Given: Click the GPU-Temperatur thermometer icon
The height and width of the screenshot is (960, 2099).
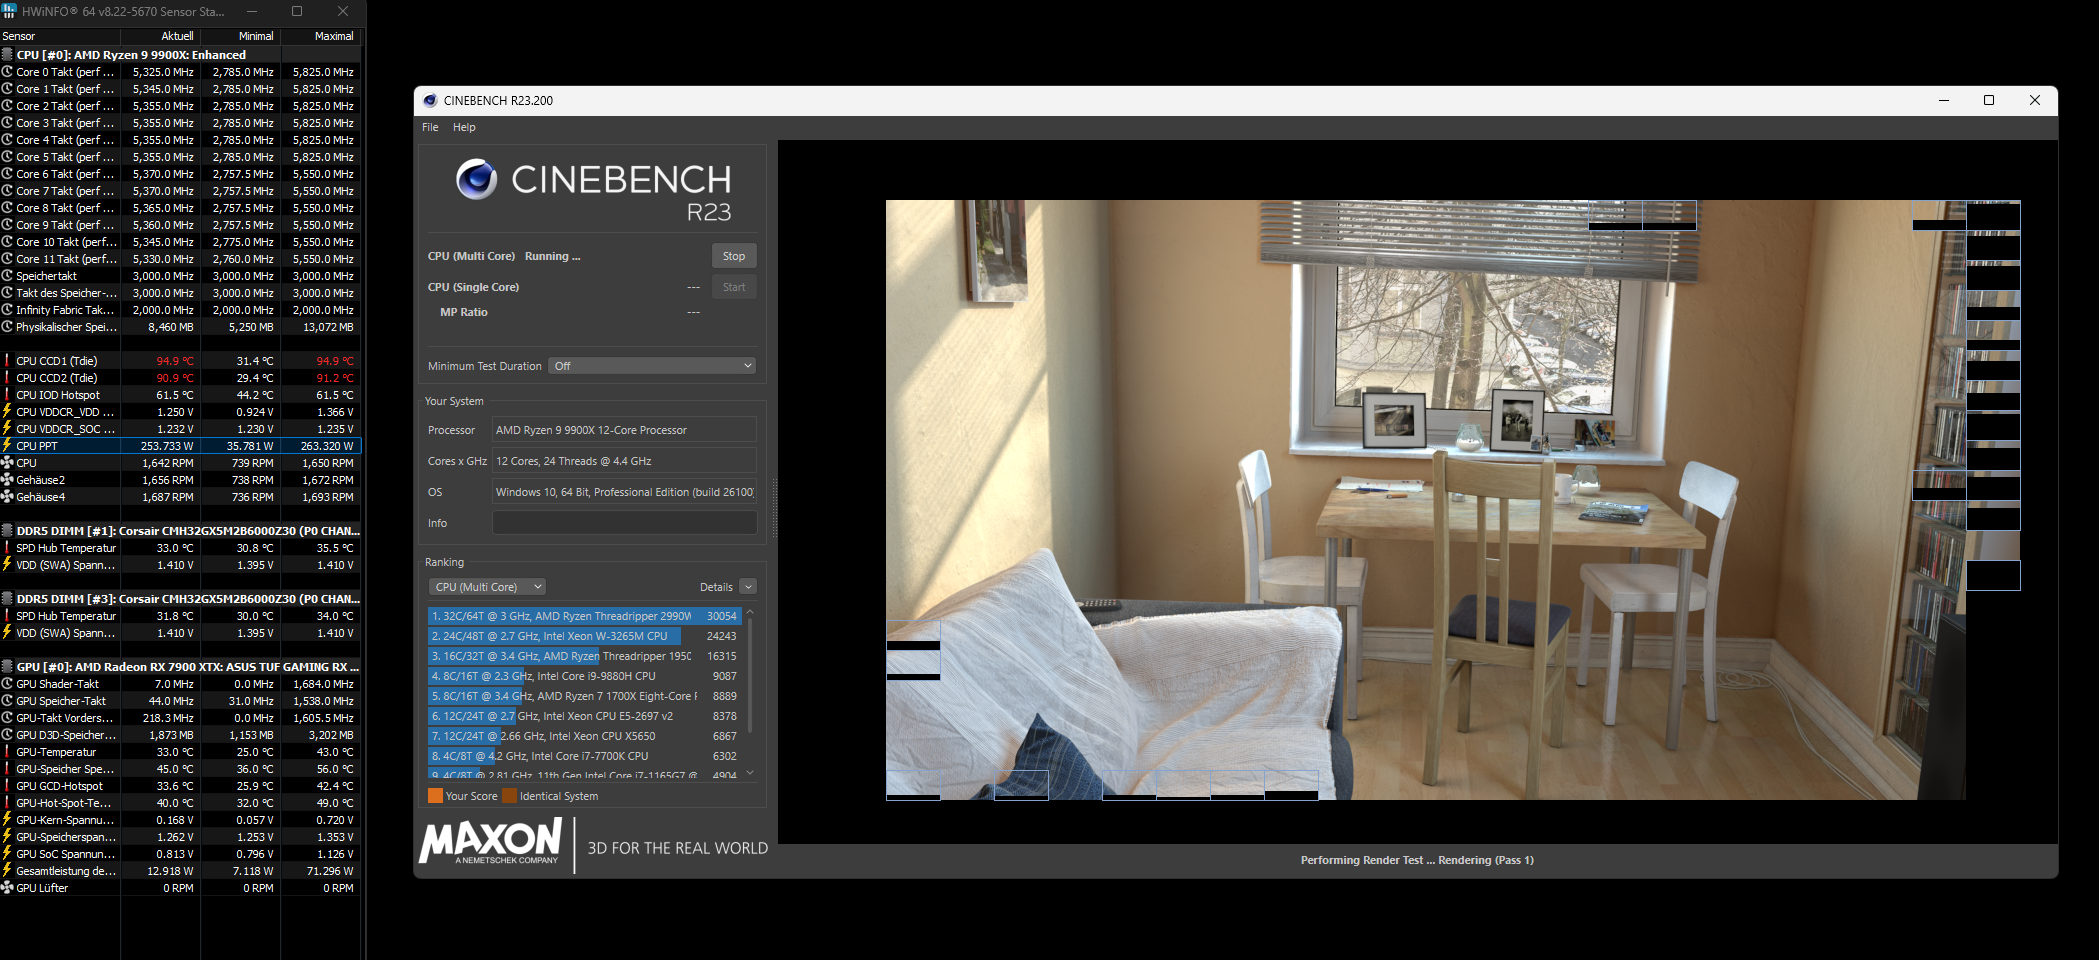Looking at the screenshot, I should (x=7, y=752).
